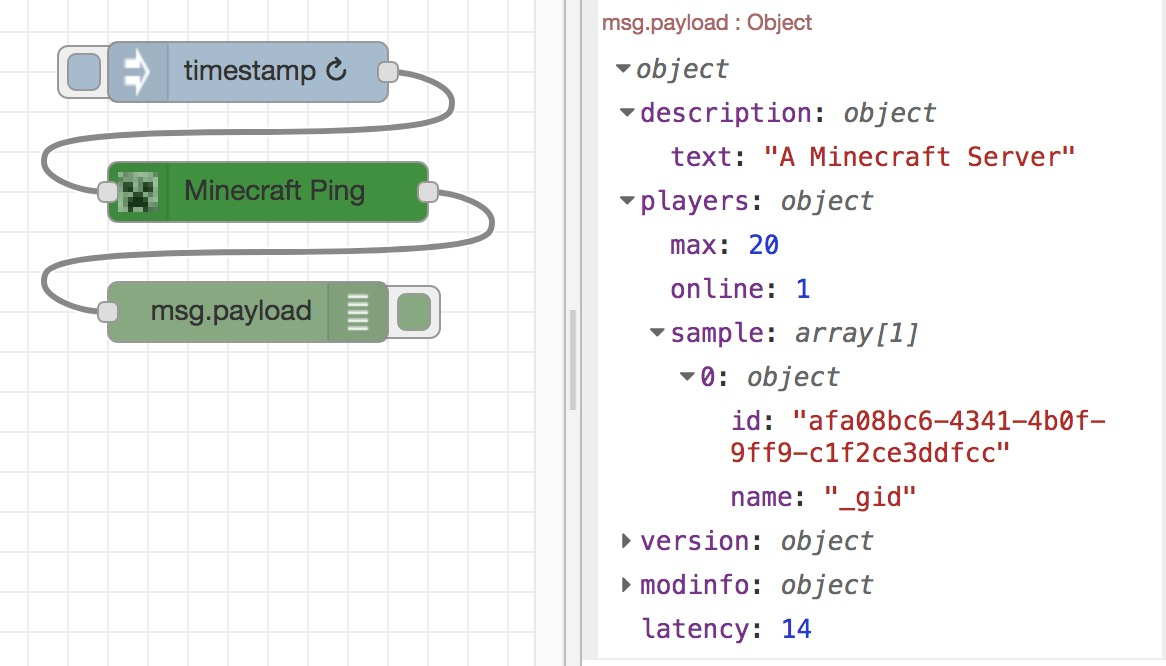
Task: Expand the version object
Action: [x=626, y=540]
